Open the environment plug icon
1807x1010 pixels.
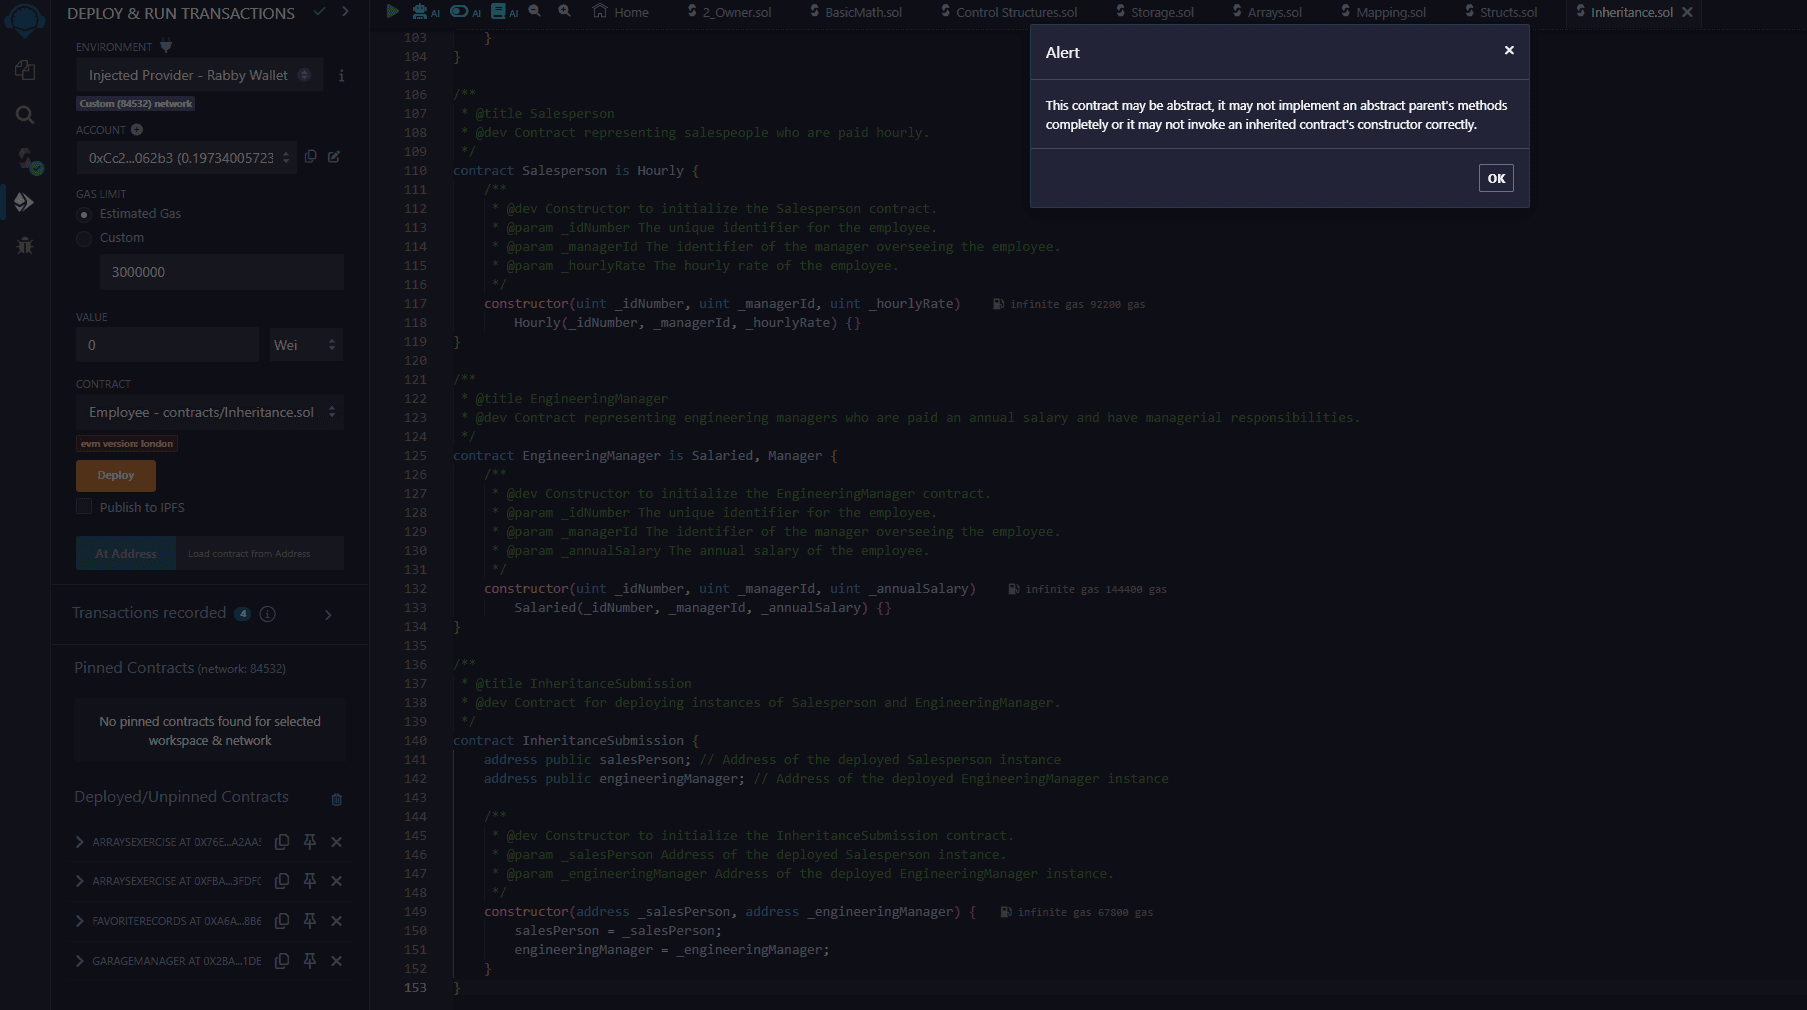click(166, 46)
